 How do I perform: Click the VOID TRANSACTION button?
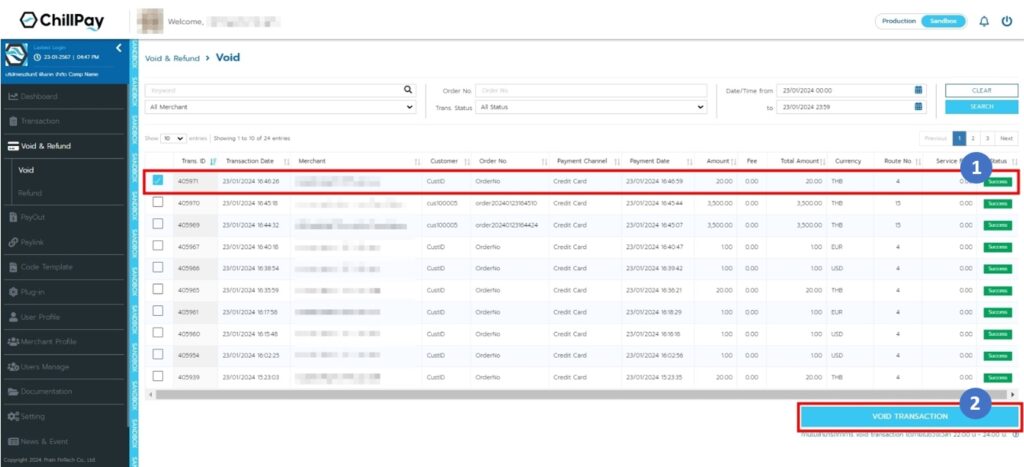coord(910,417)
